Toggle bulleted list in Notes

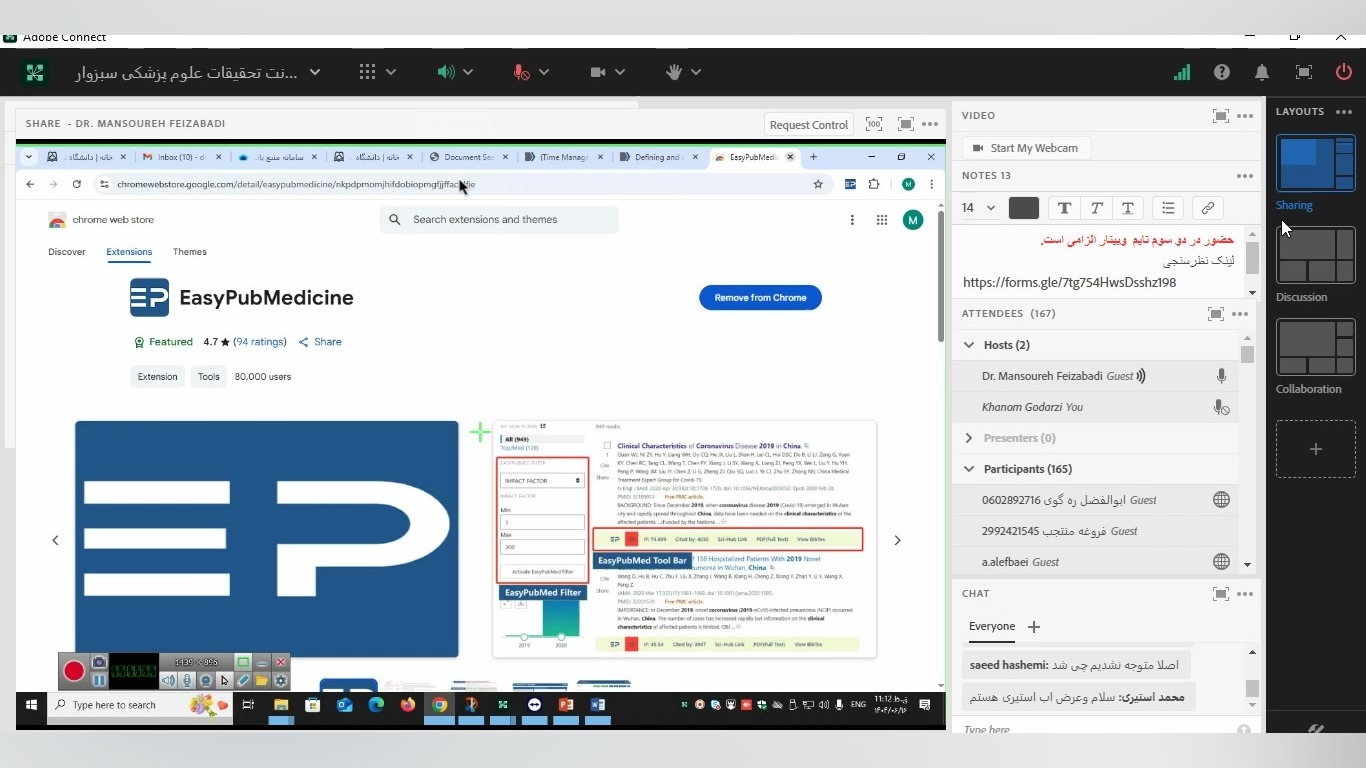tap(1168, 208)
